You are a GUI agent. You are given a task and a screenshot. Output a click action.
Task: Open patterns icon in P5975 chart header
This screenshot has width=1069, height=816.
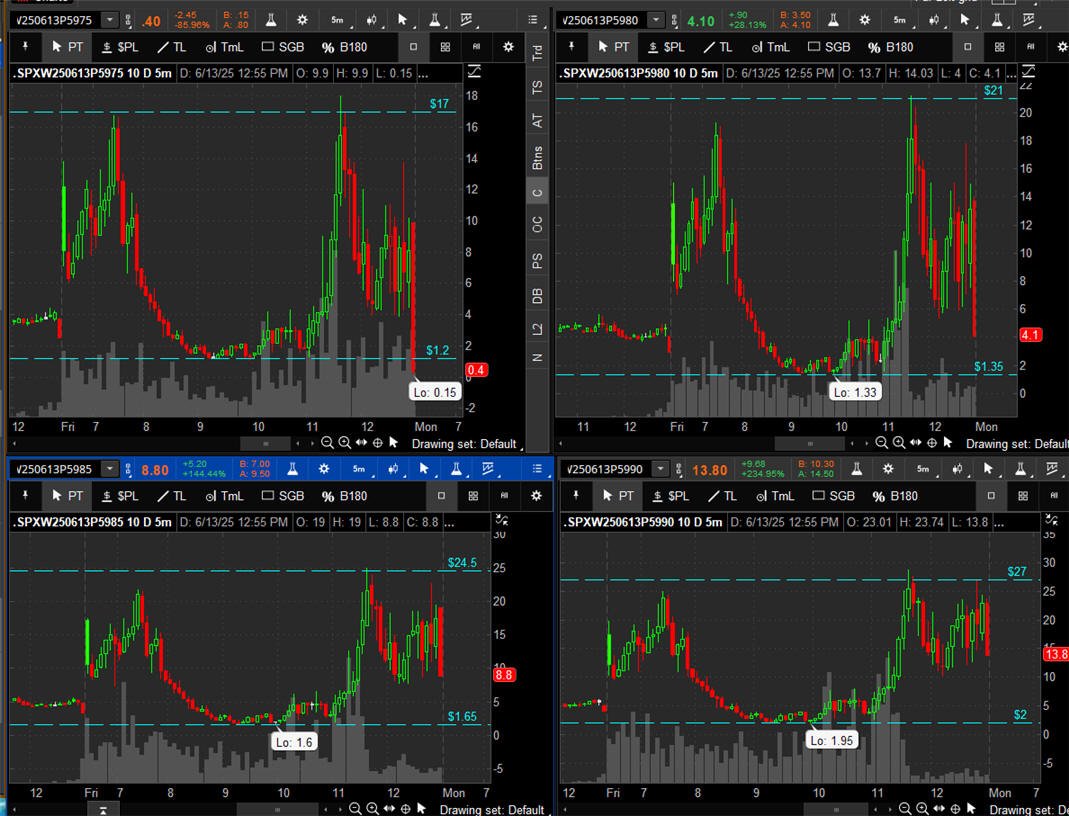(x=467, y=20)
